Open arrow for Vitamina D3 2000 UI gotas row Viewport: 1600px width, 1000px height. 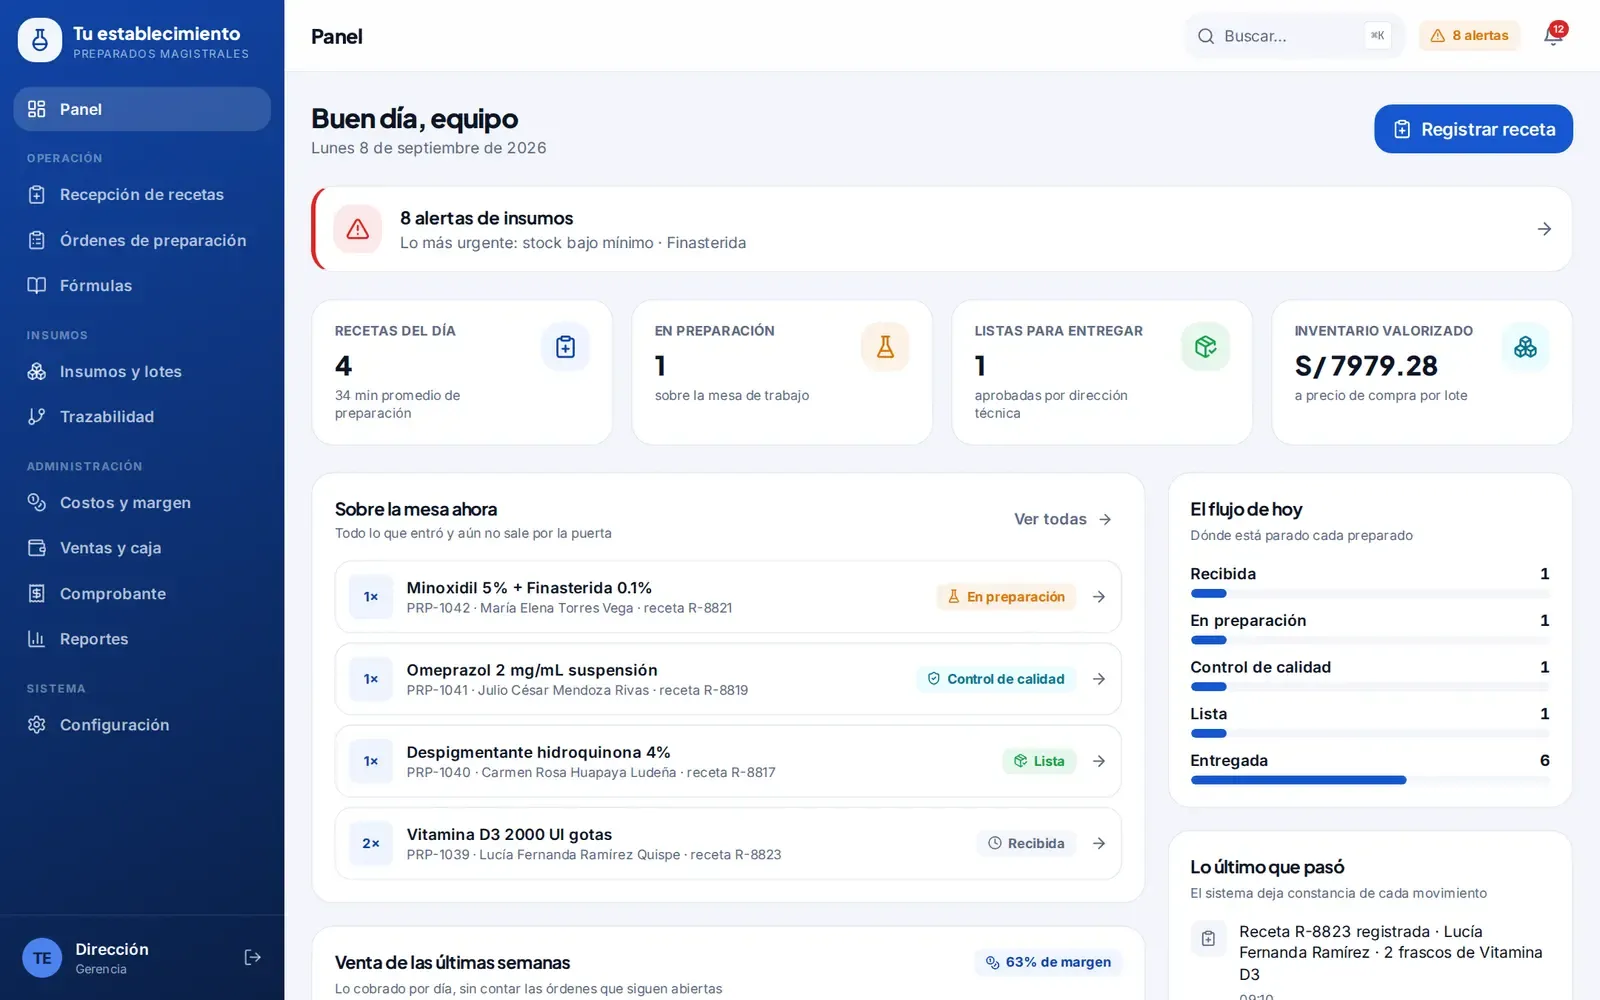pyautogui.click(x=1098, y=843)
